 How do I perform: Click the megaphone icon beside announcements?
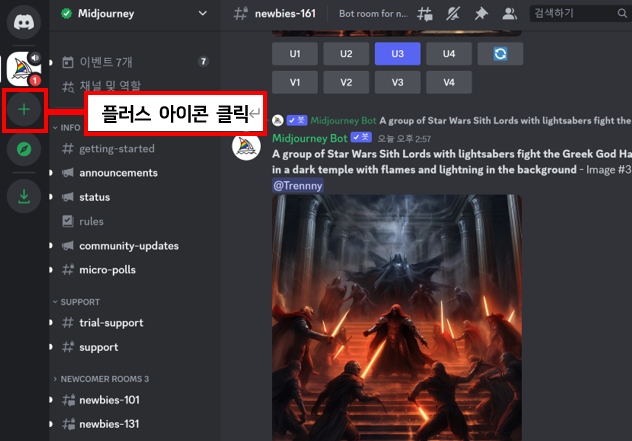68,173
